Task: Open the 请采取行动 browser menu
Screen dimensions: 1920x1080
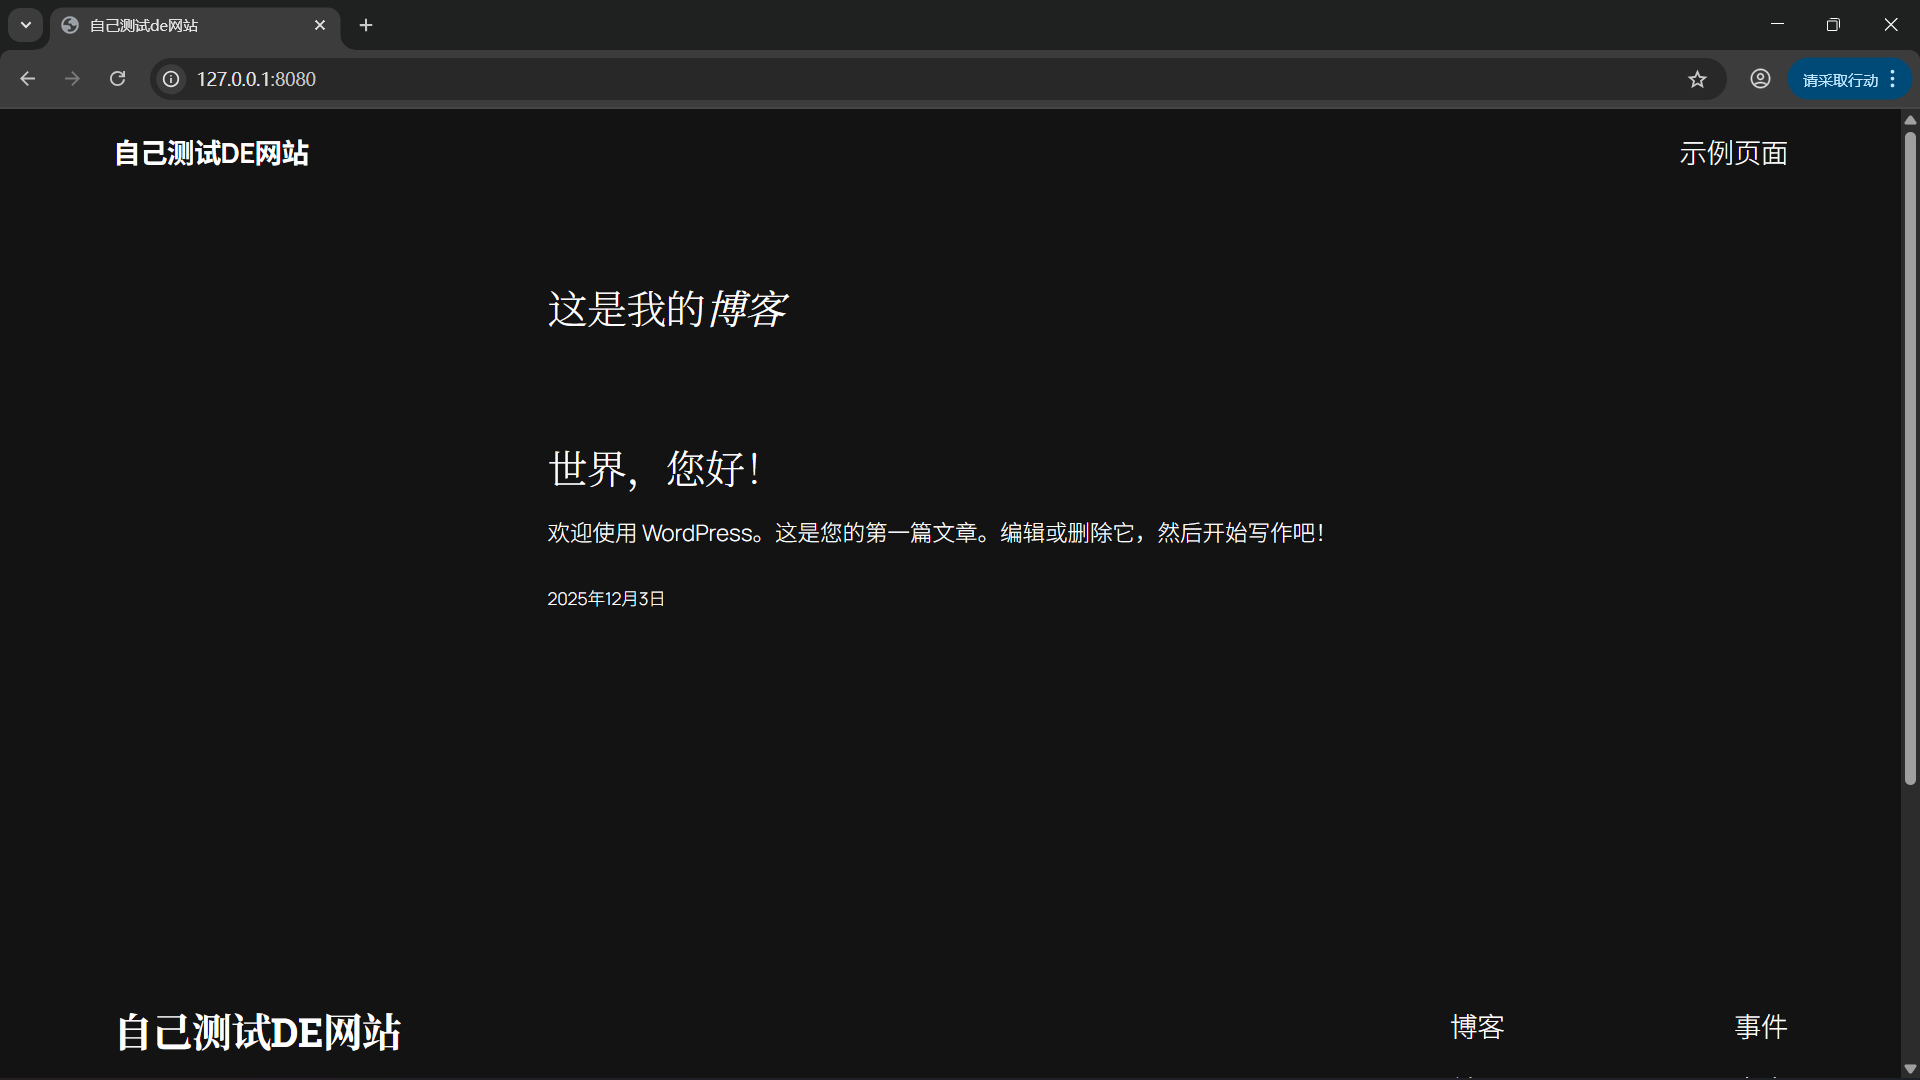Action: pyautogui.click(x=1849, y=80)
